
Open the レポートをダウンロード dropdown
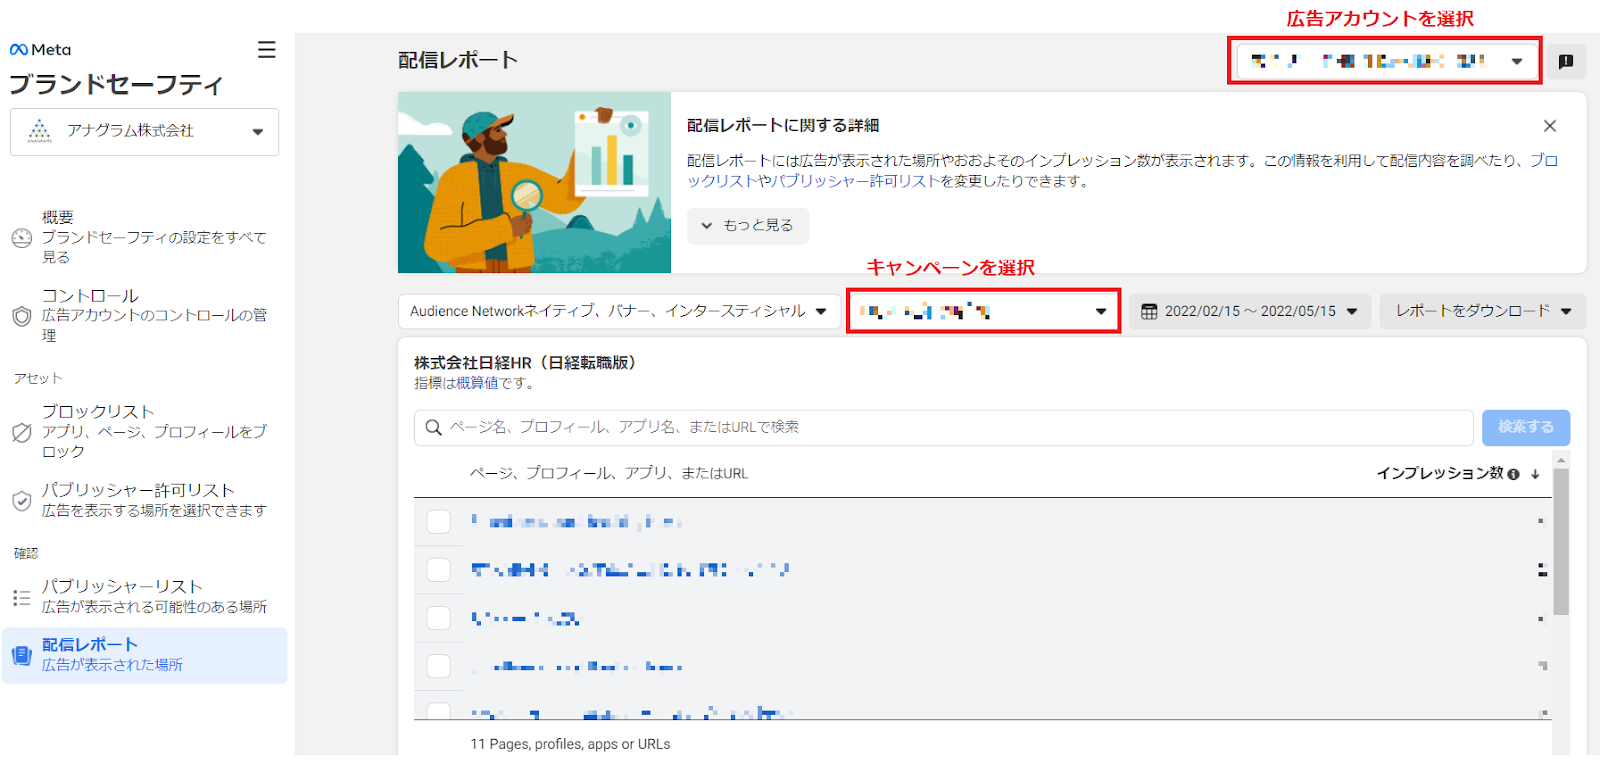(x=1482, y=311)
